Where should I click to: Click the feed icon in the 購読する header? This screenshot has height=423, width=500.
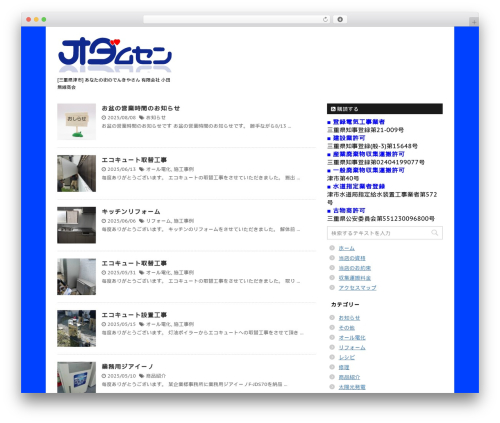333,109
